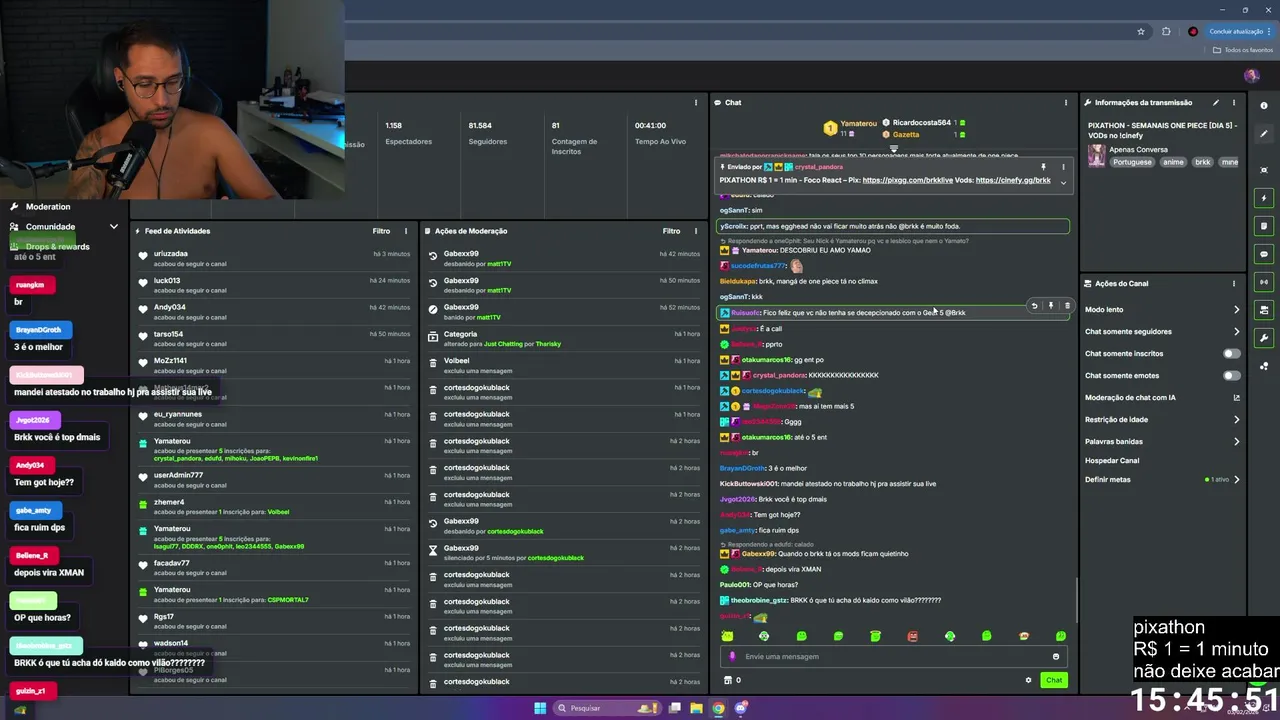Open the shop icon below chat input
The height and width of the screenshot is (720, 1280).
pos(728,680)
